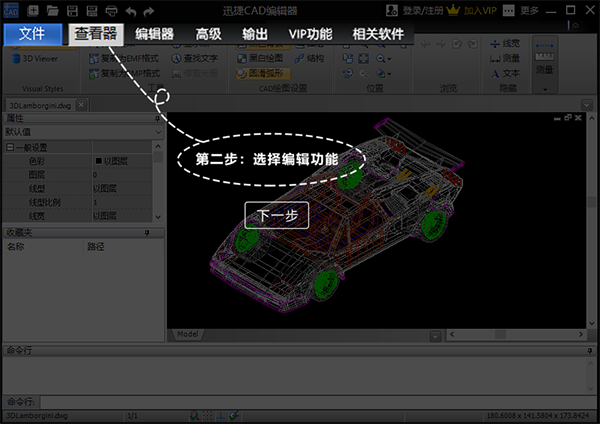Switch to the 查看器 ribbon tab
Viewport: 600px width, 424px height.
(x=96, y=34)
